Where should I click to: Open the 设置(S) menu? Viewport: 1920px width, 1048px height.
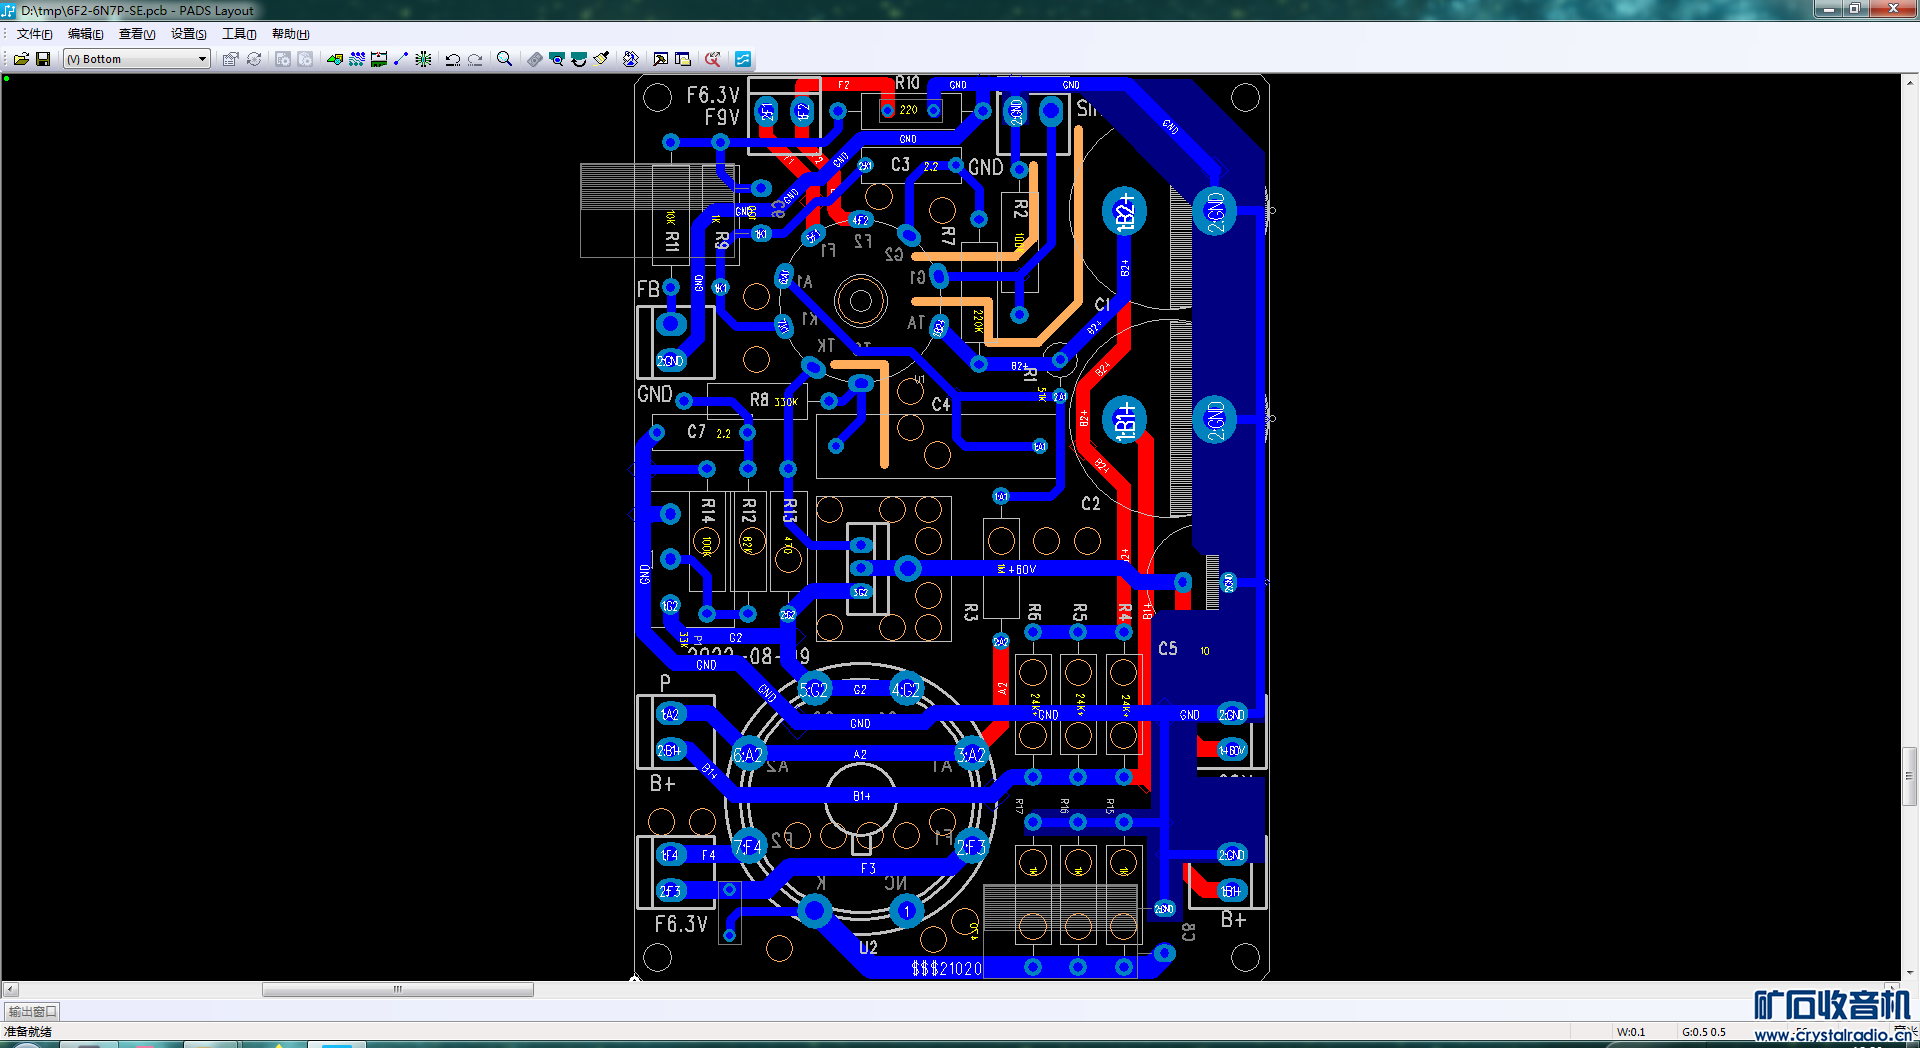189,34
